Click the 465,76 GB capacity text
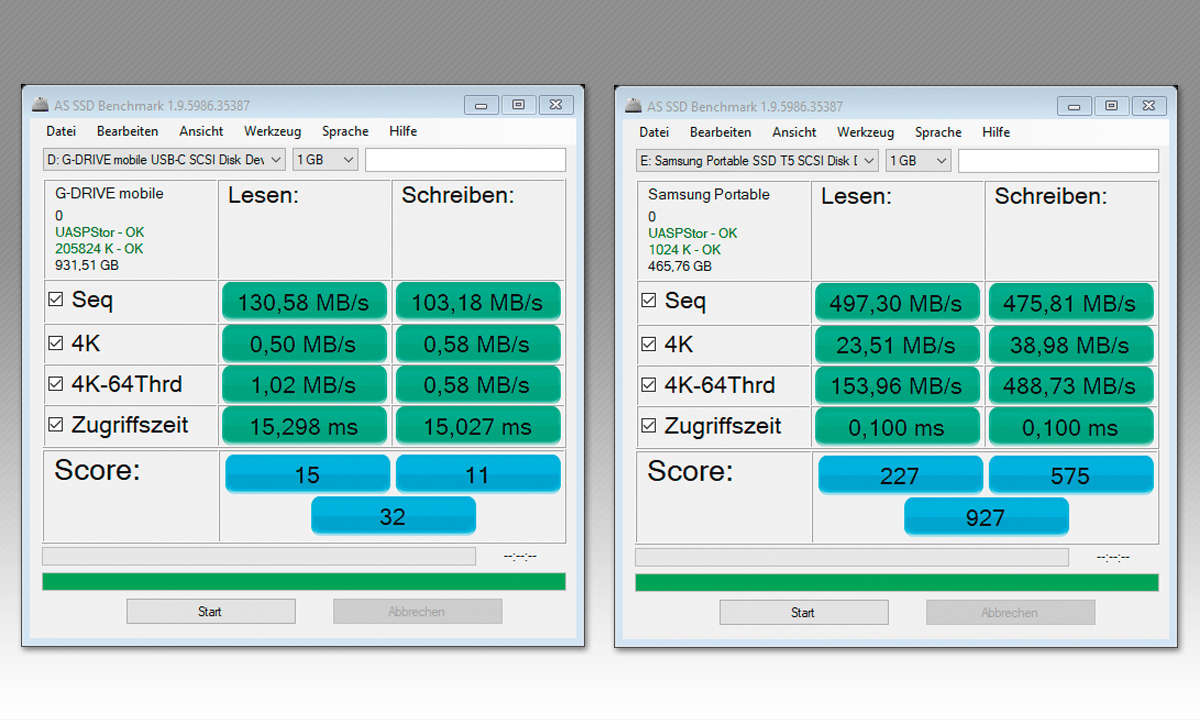The width and height of the screenshot is (1200, 720). point(680,266)
